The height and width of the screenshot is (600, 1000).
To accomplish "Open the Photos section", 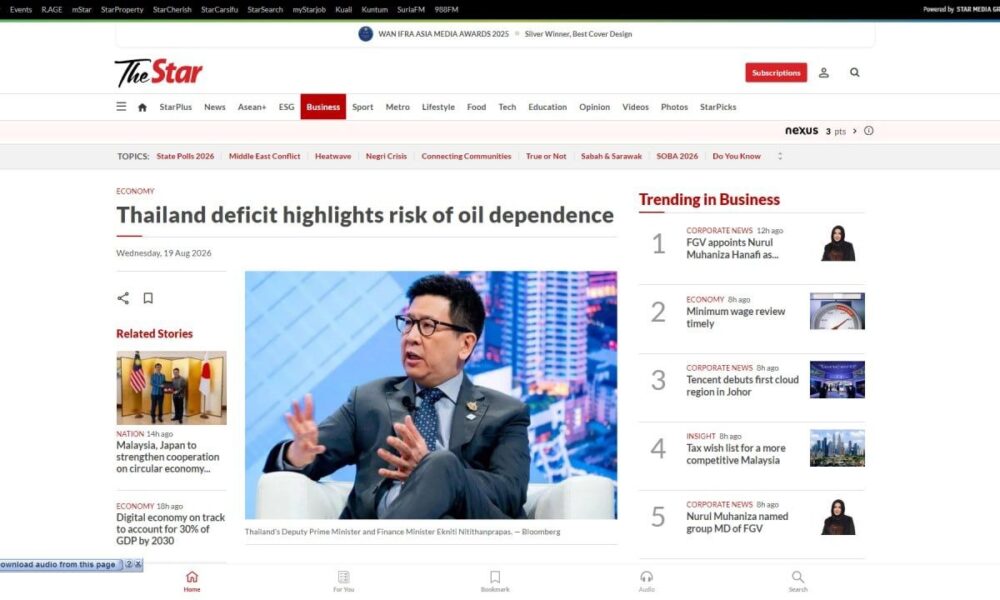I will (674, 107).
